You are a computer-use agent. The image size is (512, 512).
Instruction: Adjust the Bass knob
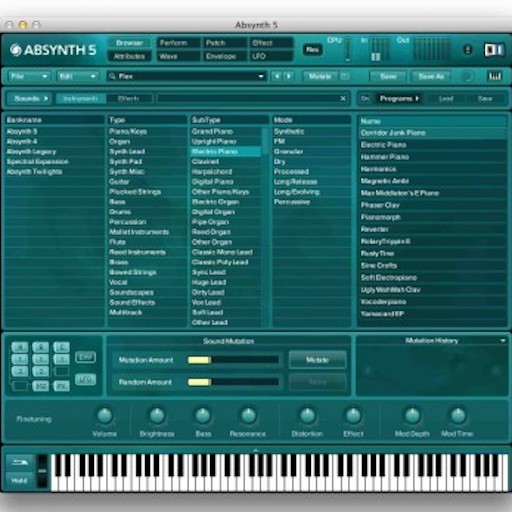[x=203, y=416]
